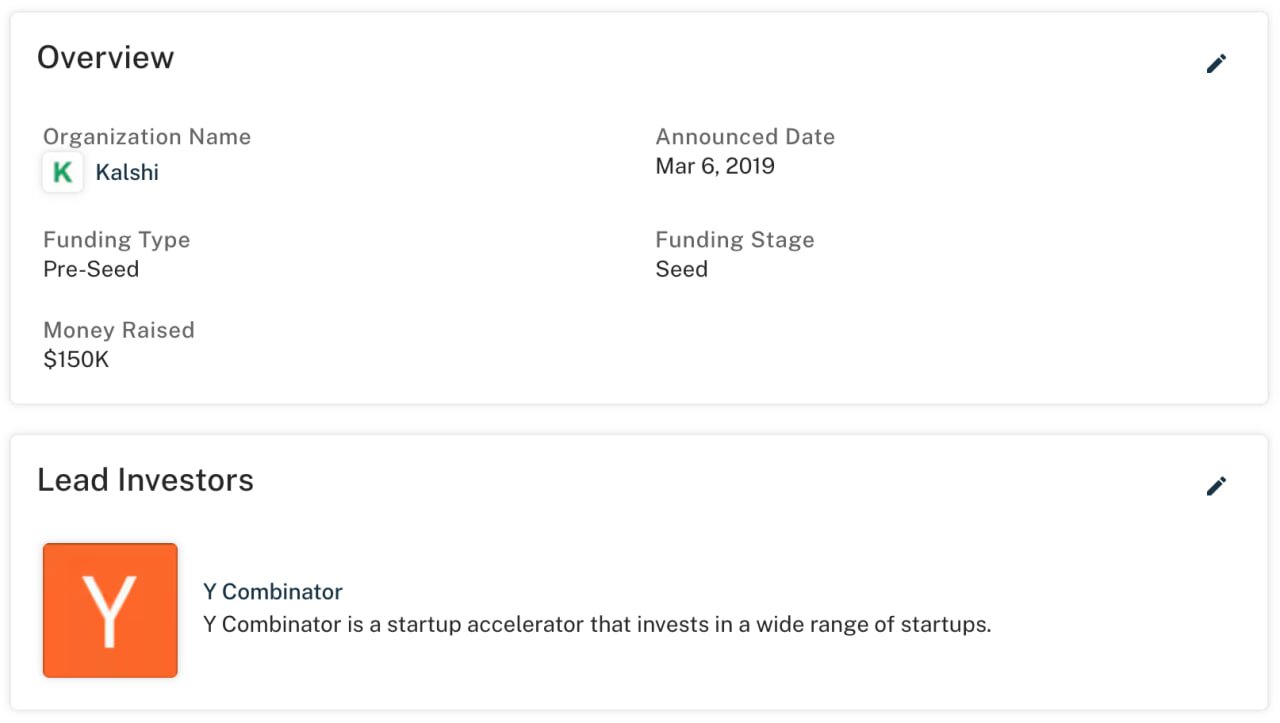Click the Funding Stage field label

[x=734, y=240]
